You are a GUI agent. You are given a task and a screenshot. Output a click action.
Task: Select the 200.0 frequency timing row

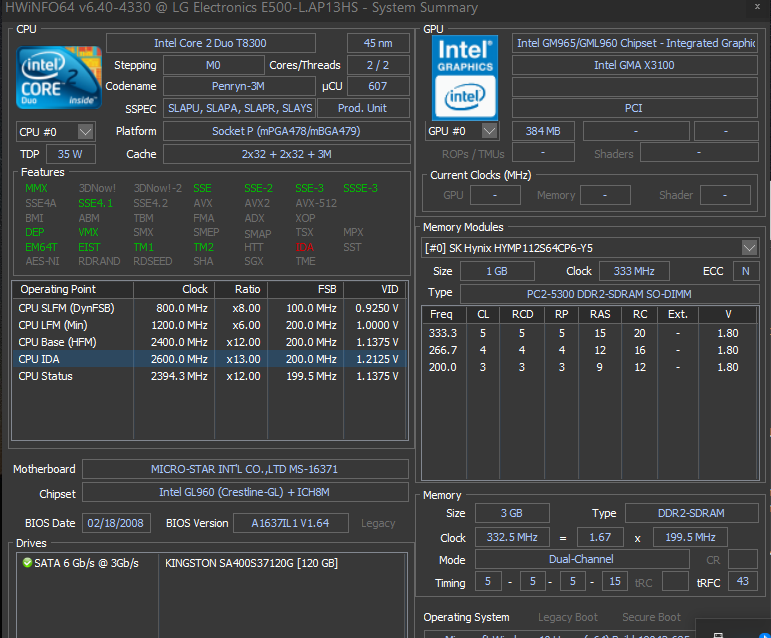590,367
